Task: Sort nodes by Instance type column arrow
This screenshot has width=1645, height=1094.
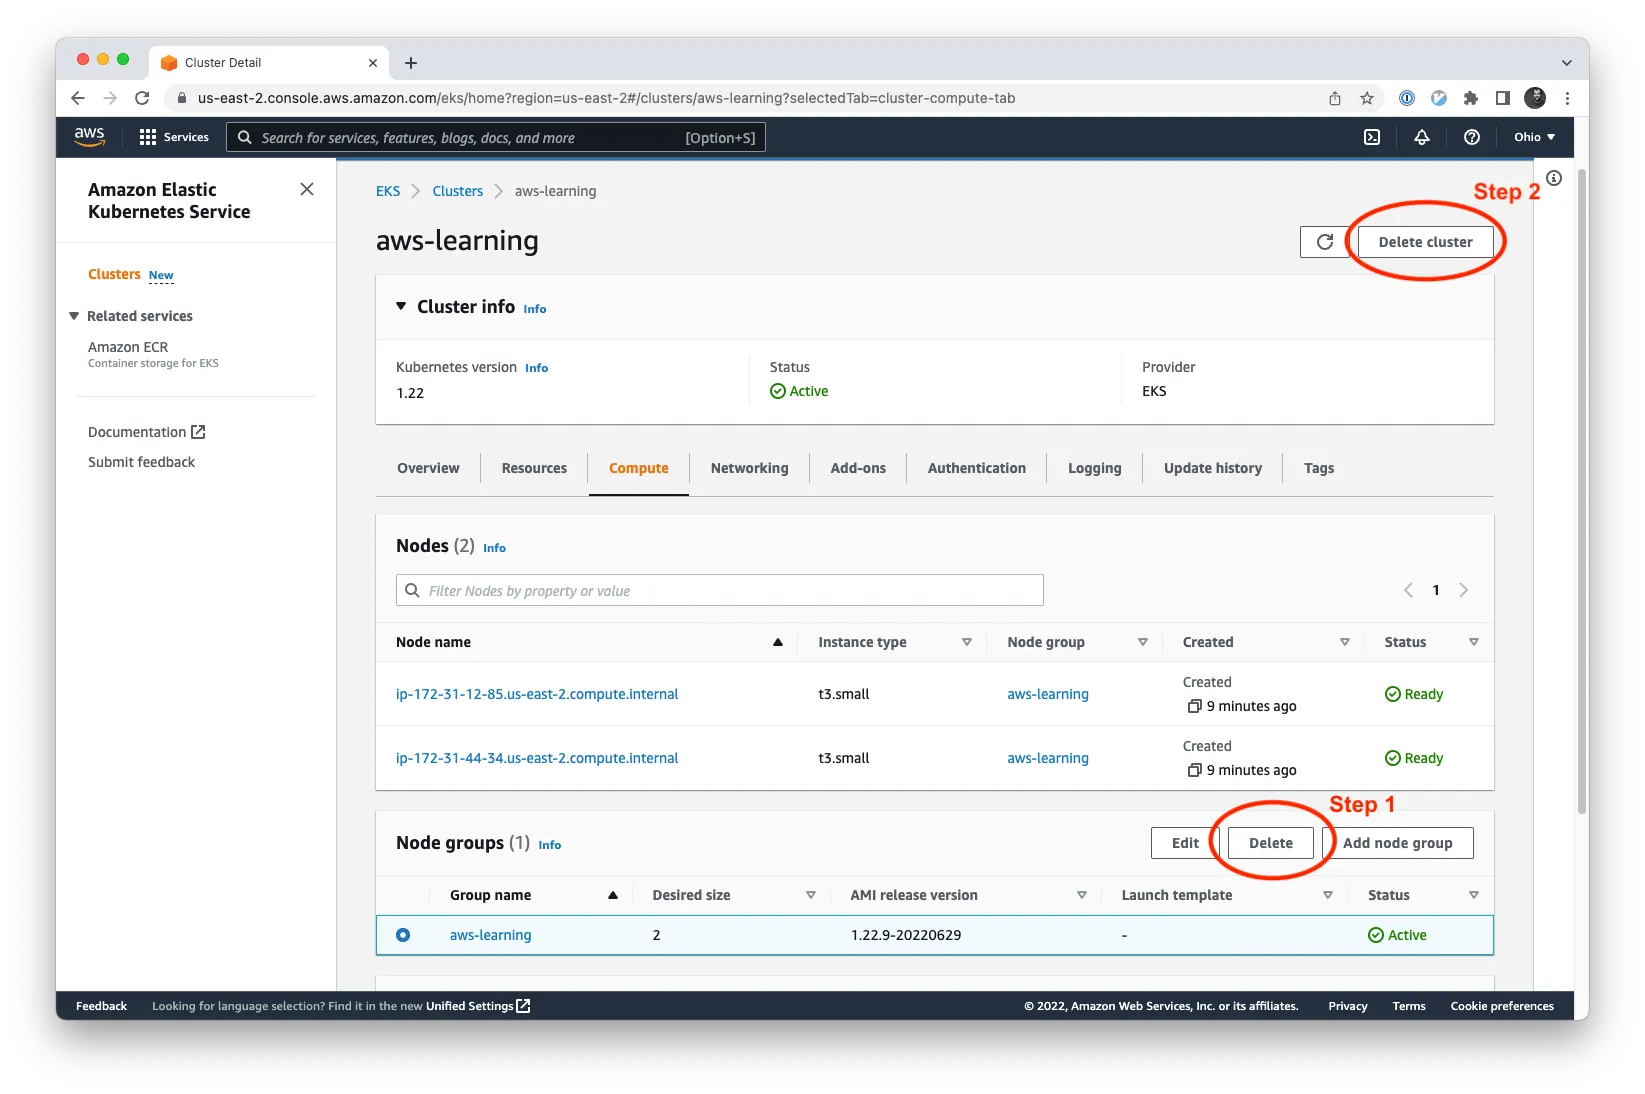Action: click(966, 642)
